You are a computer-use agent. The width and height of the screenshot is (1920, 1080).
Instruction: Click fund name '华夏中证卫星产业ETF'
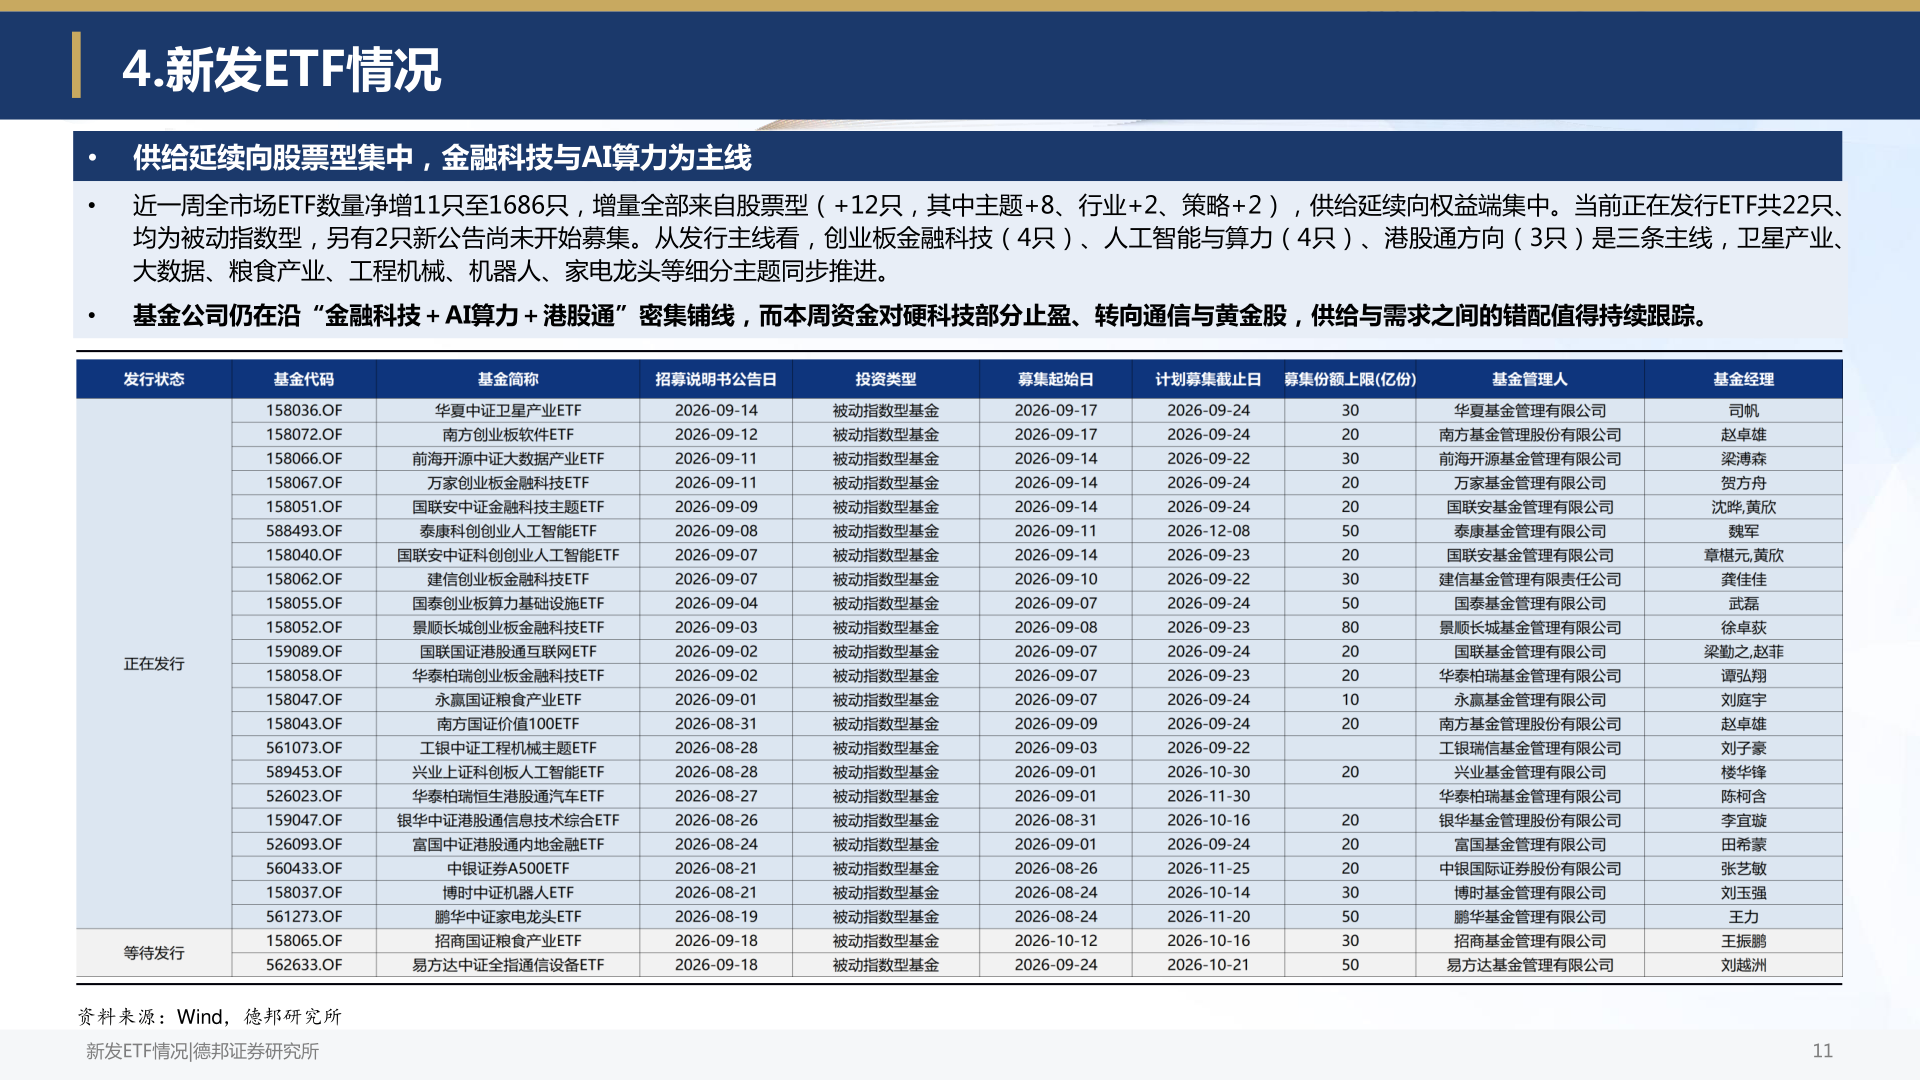click(508, 410)
